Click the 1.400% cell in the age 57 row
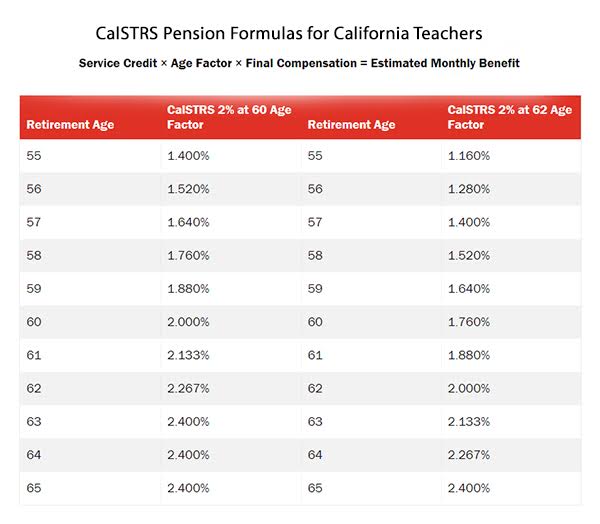The width and height of the screenshot is (600, 524). tap(469, 223)
